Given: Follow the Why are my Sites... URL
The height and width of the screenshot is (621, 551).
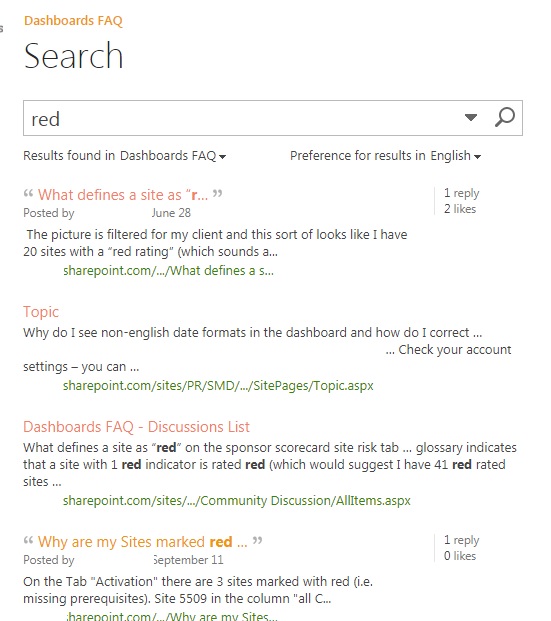Looking at the screenshot, I should tap(172, 616).
